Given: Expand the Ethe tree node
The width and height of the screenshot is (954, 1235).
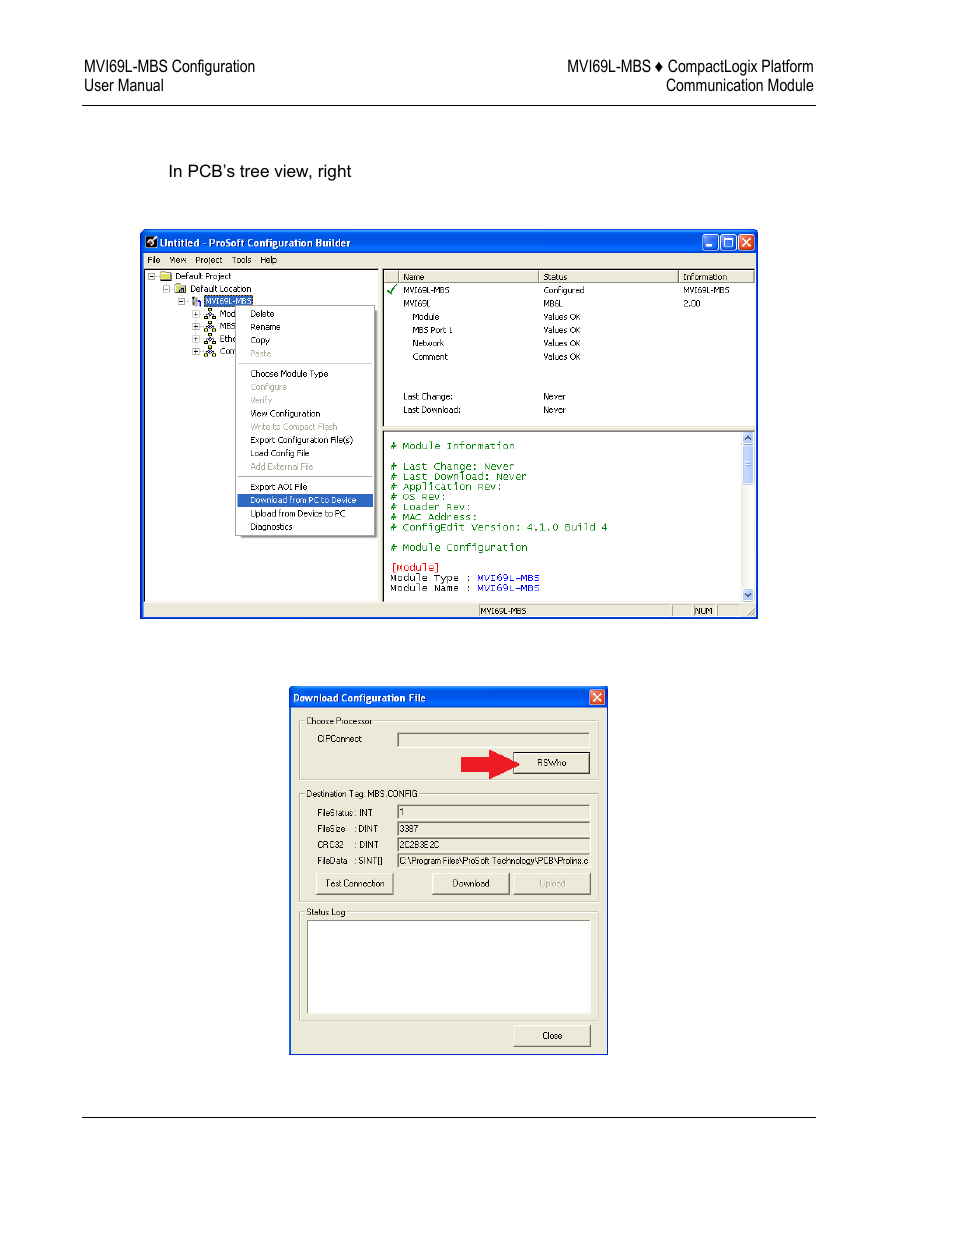Looking at the screenshot, I should point(196,339).
